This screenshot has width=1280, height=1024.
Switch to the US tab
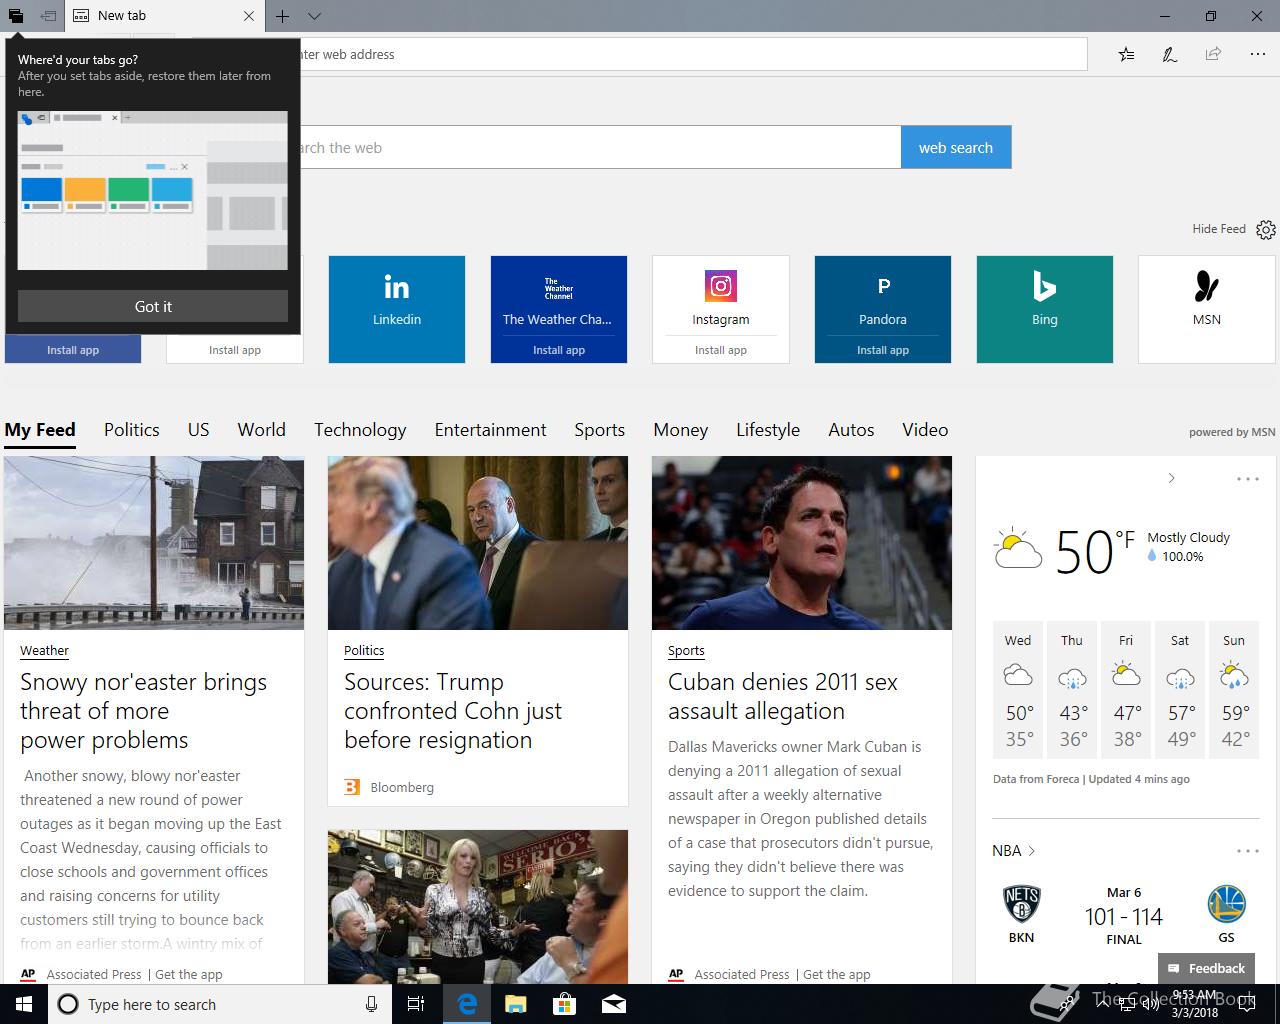(198, 430)
